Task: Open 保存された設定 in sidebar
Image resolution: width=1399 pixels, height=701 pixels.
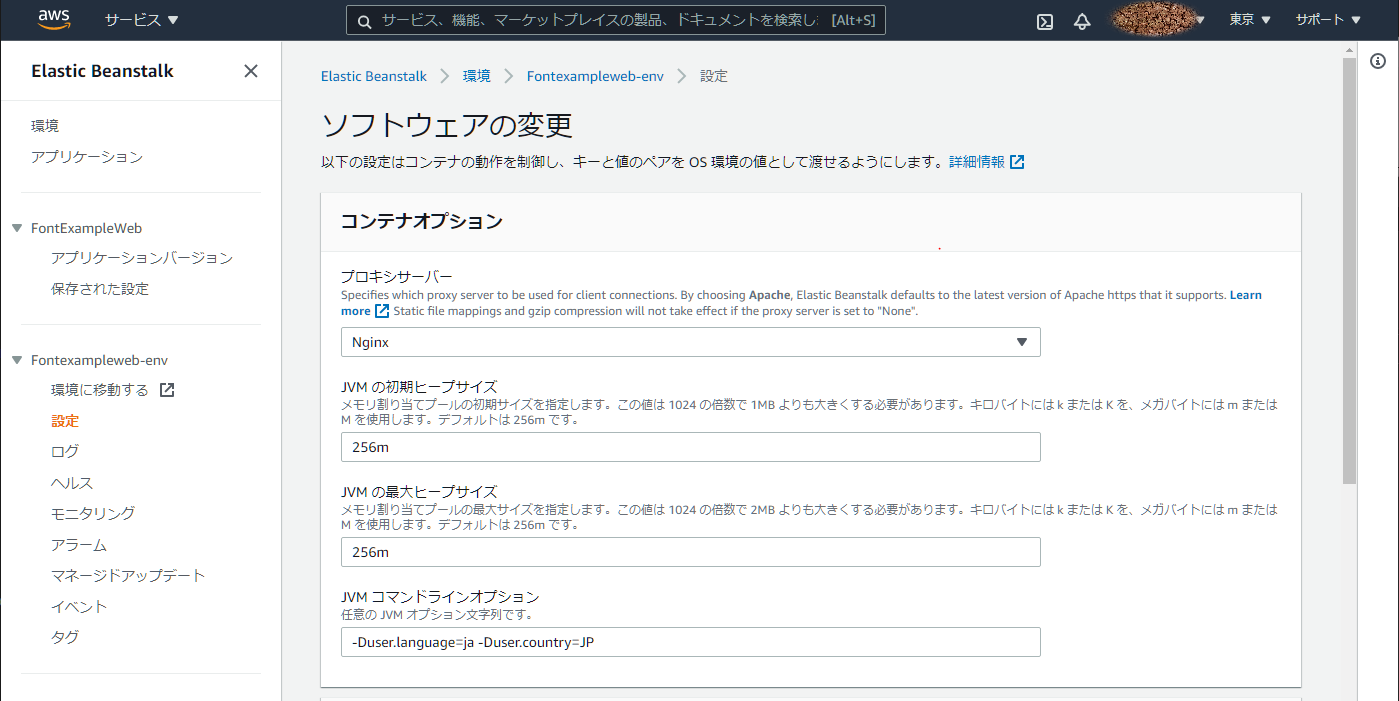Action: (100, 289)
